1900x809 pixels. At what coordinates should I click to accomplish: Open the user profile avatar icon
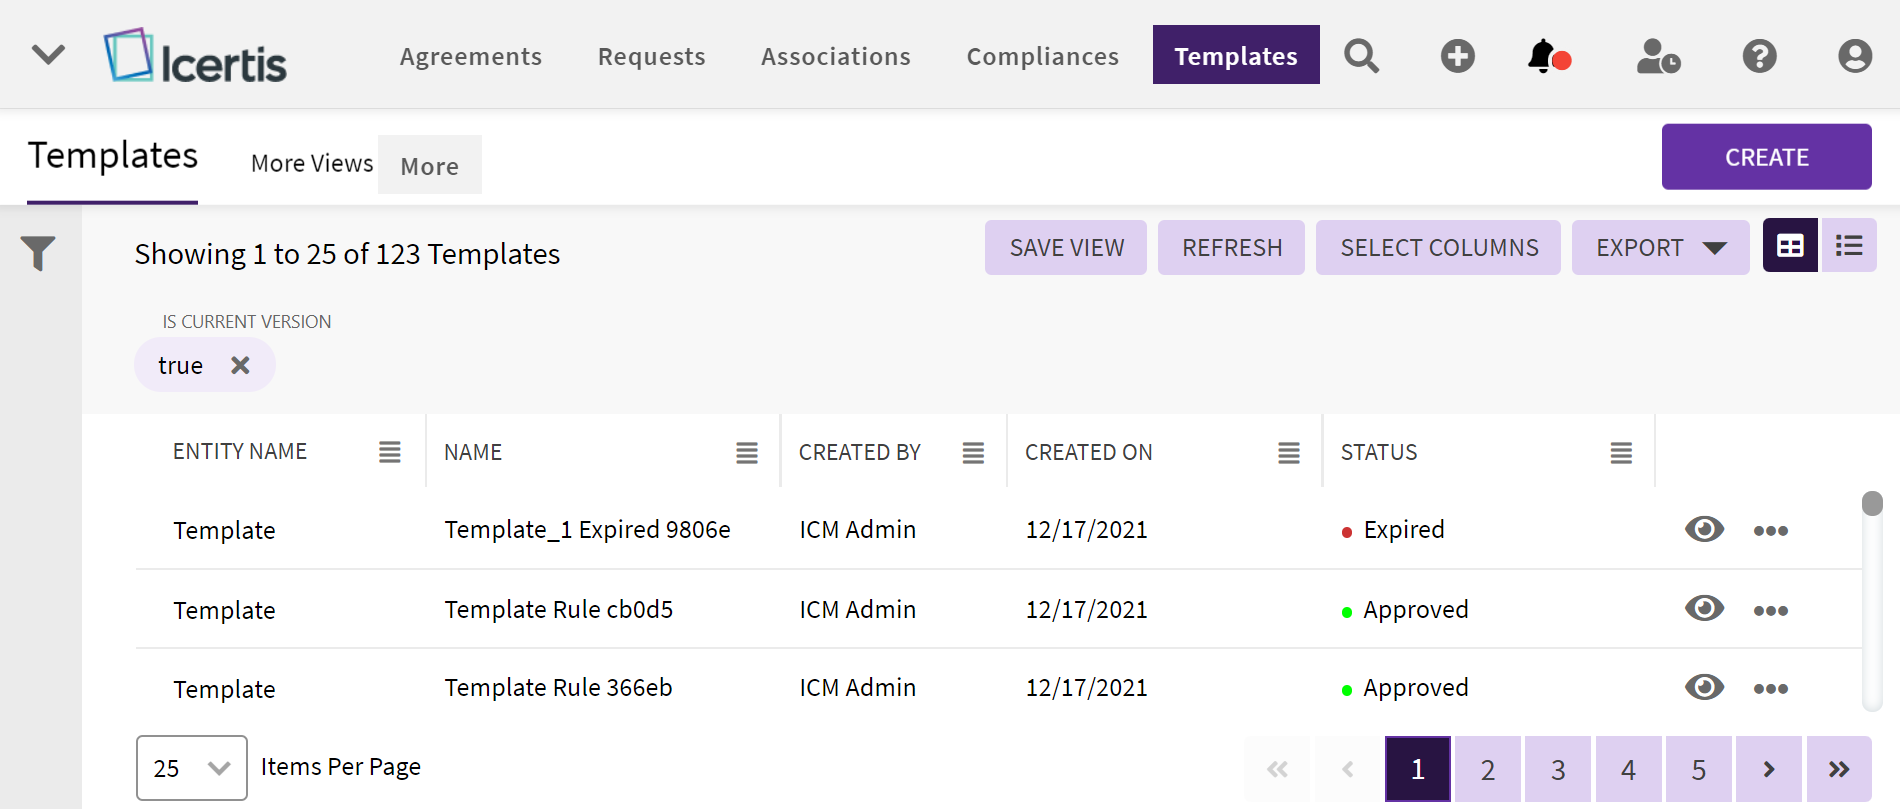[x=1854, y=56]
